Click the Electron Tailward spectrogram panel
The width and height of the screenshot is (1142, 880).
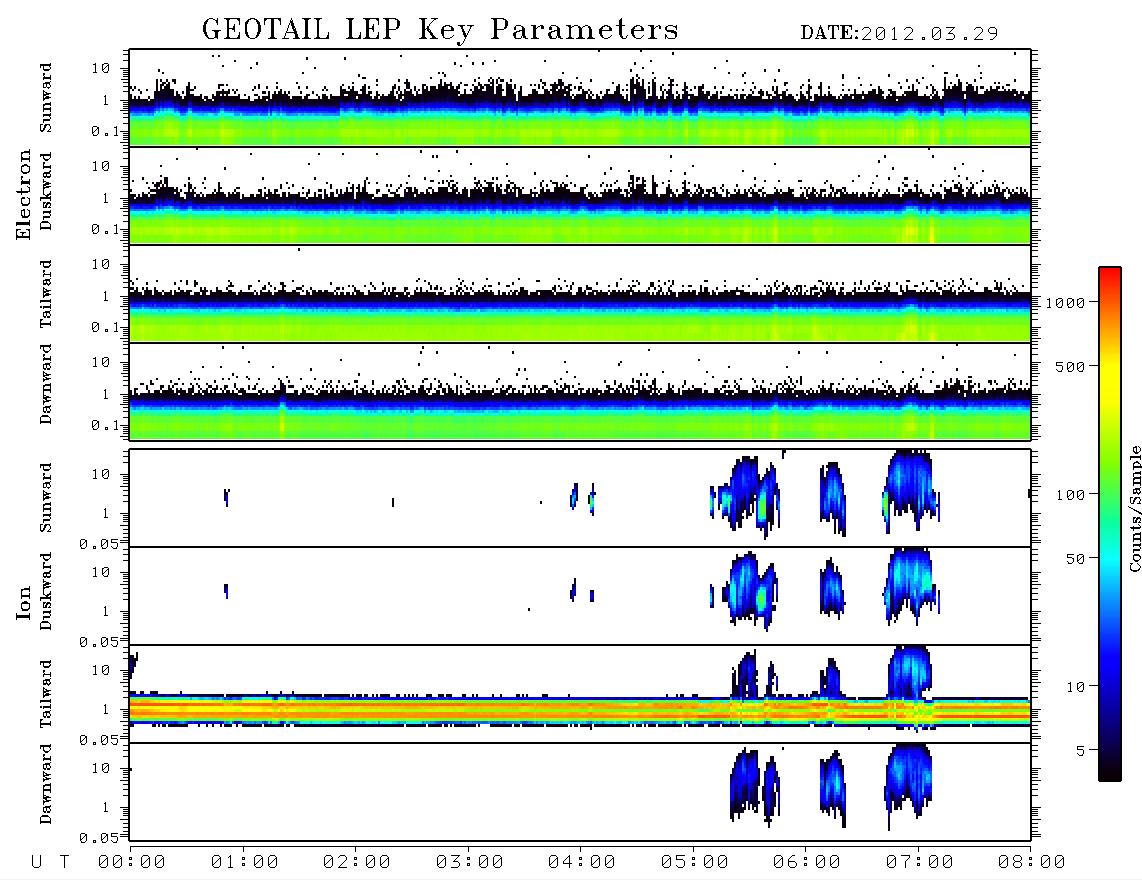[580, 294]
